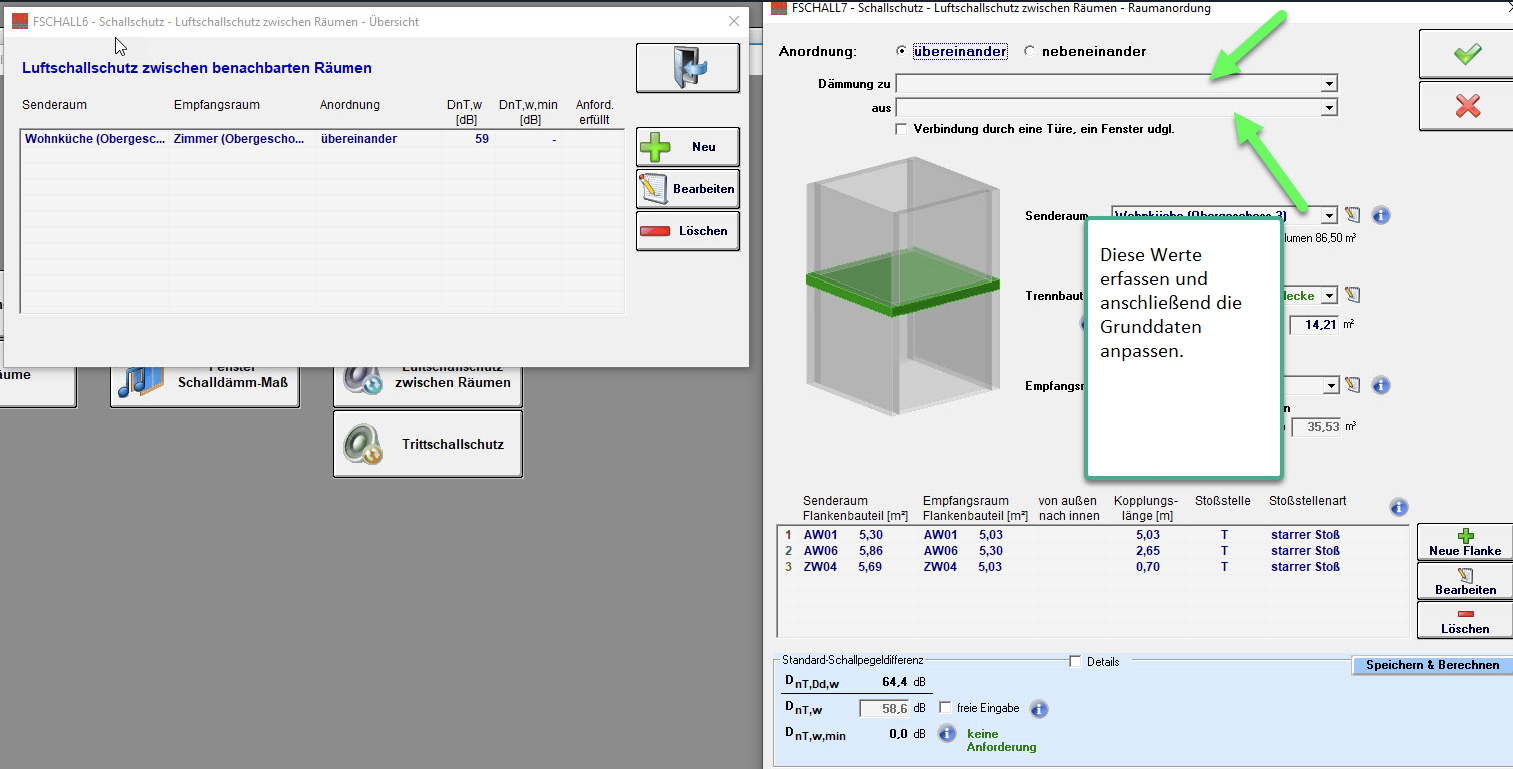Viewport: 1513px width, 769px height.
Task: Select the nebeneinander radio option
Action: [1030, 52]
